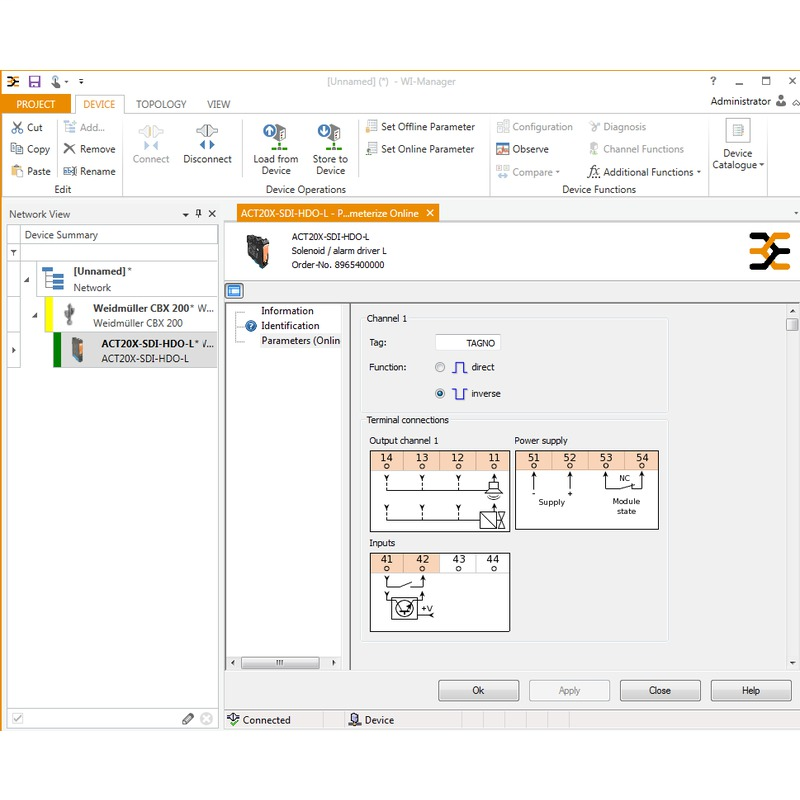Screen dimensions: 800x800
Task: Click Copy in the Edit group
Action: click(x=31, y=149)
